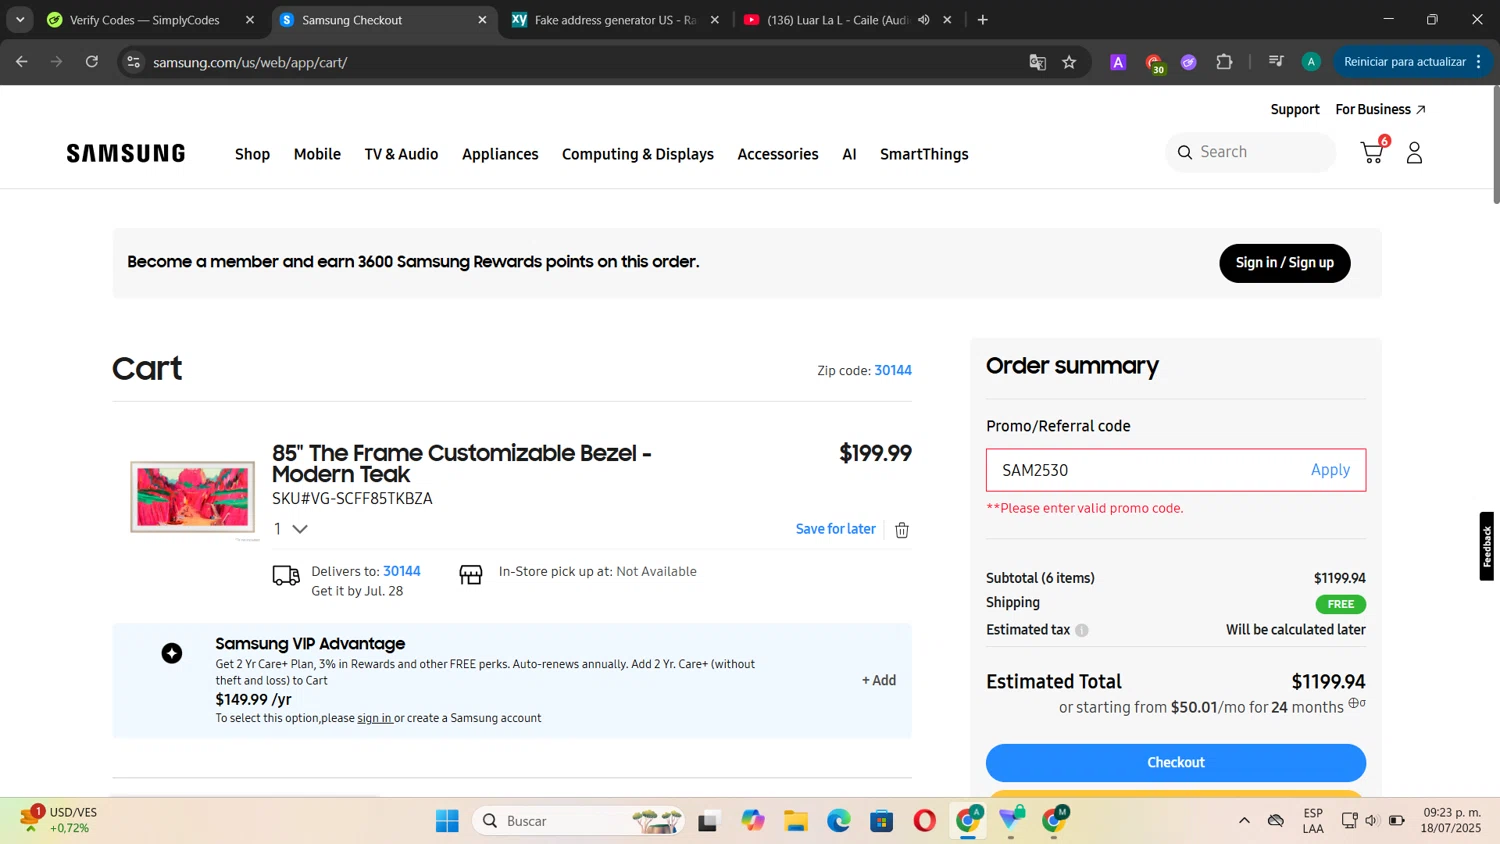Open the taskbar clock and date
The height and width of the screenshot is (844, 1500).
click(1452, 820)
